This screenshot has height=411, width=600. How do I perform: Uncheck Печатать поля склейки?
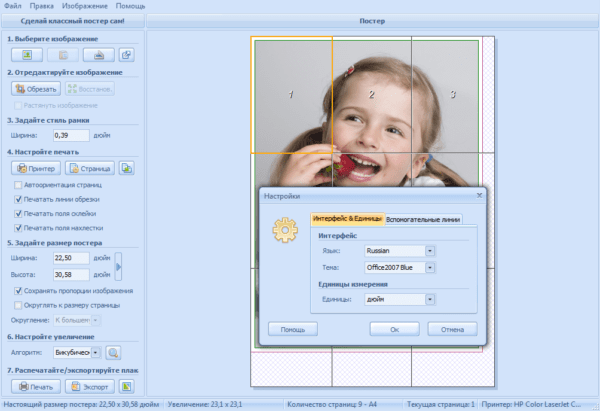(19, 213)
